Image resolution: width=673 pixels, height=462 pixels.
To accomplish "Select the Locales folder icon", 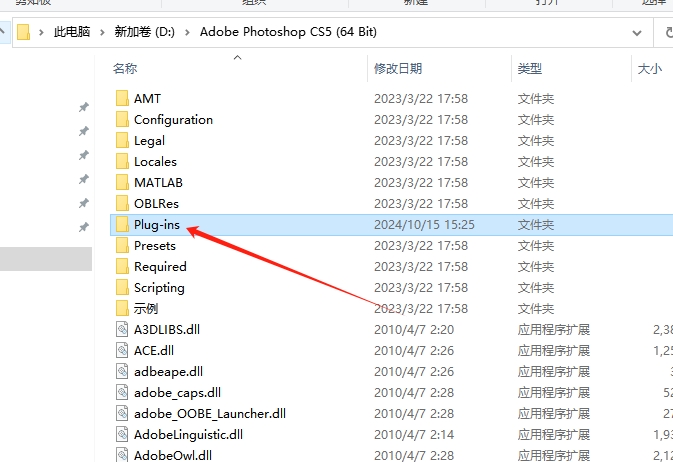I will coord(122,161).
